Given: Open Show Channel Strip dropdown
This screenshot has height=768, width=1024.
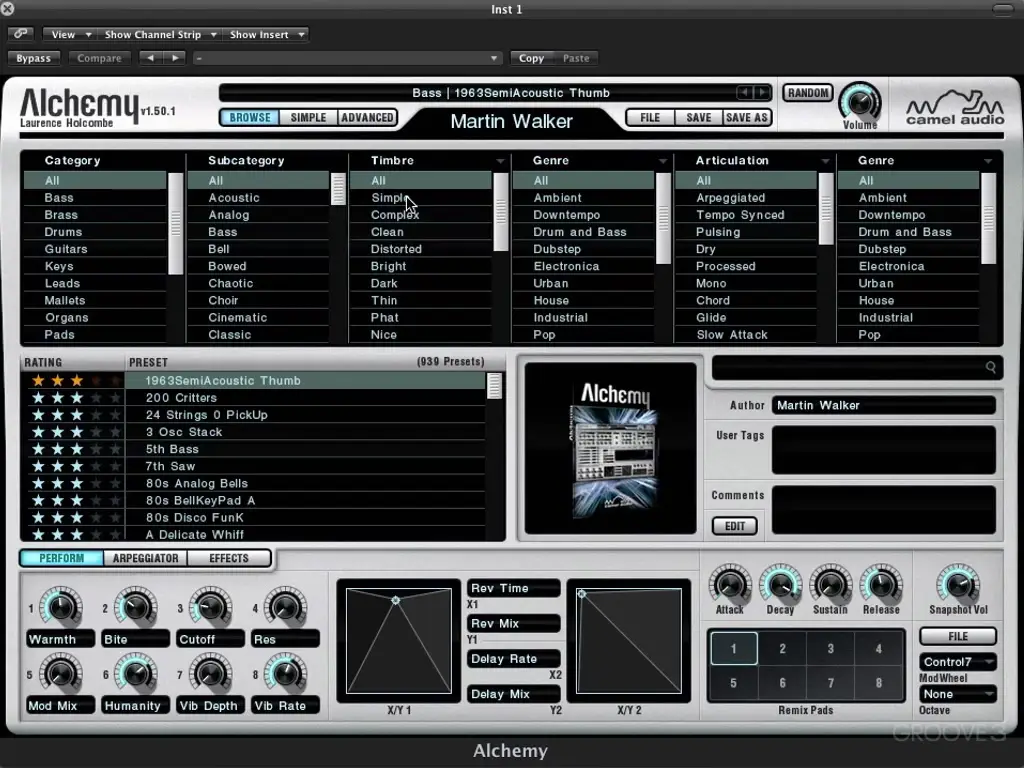Looking at the screenshot, I should (159, 34).
